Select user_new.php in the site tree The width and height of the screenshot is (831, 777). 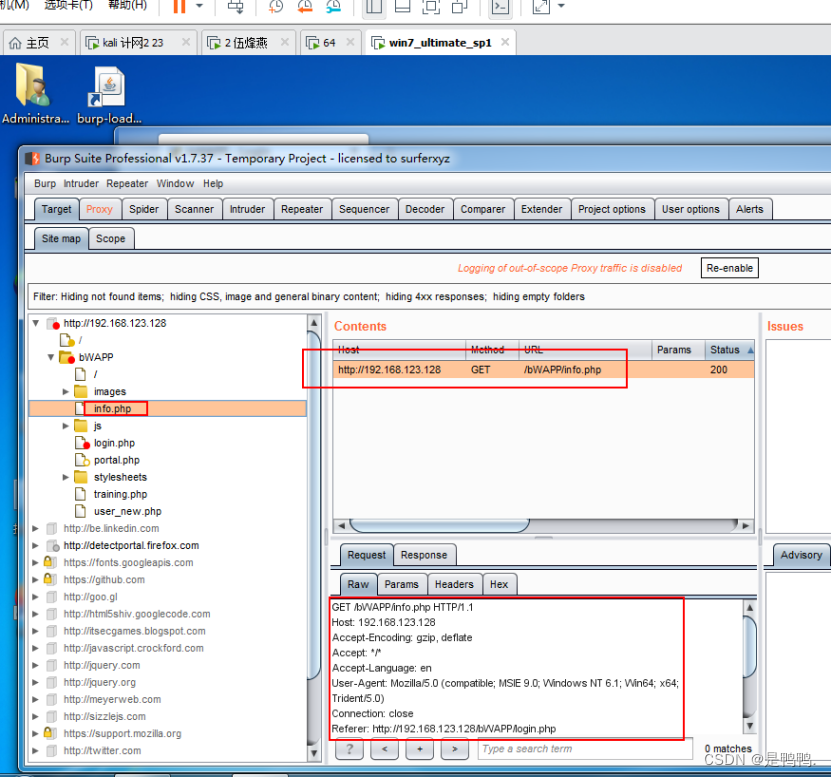coord(128,511)
